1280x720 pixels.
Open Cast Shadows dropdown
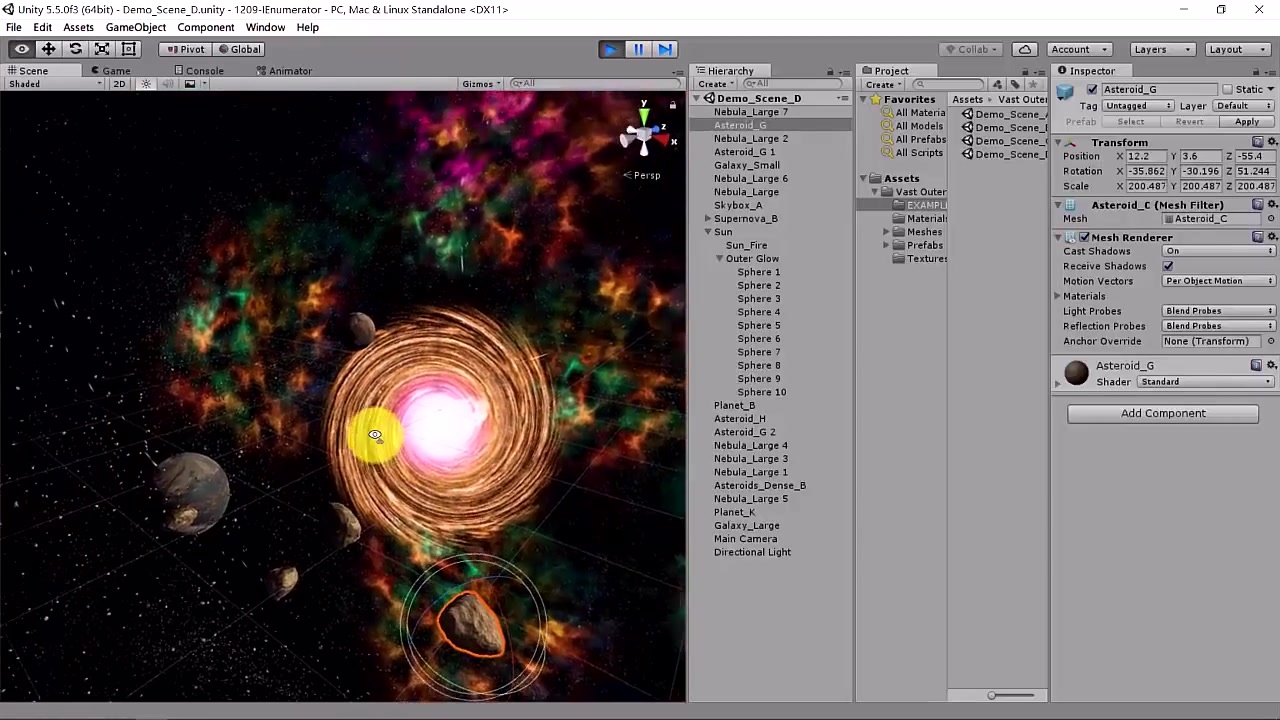[x=1219, y=251]
